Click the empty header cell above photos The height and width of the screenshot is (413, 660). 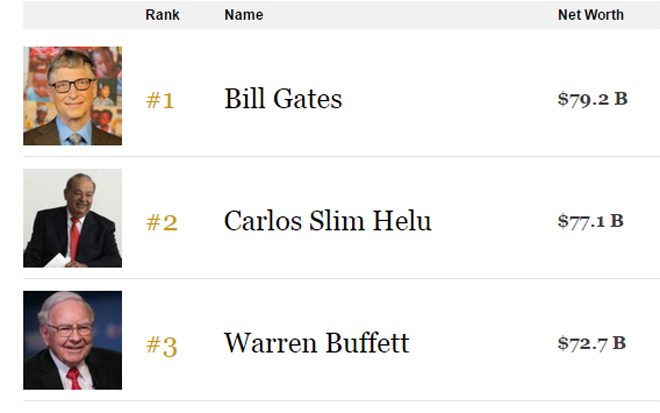pos(72,15)
